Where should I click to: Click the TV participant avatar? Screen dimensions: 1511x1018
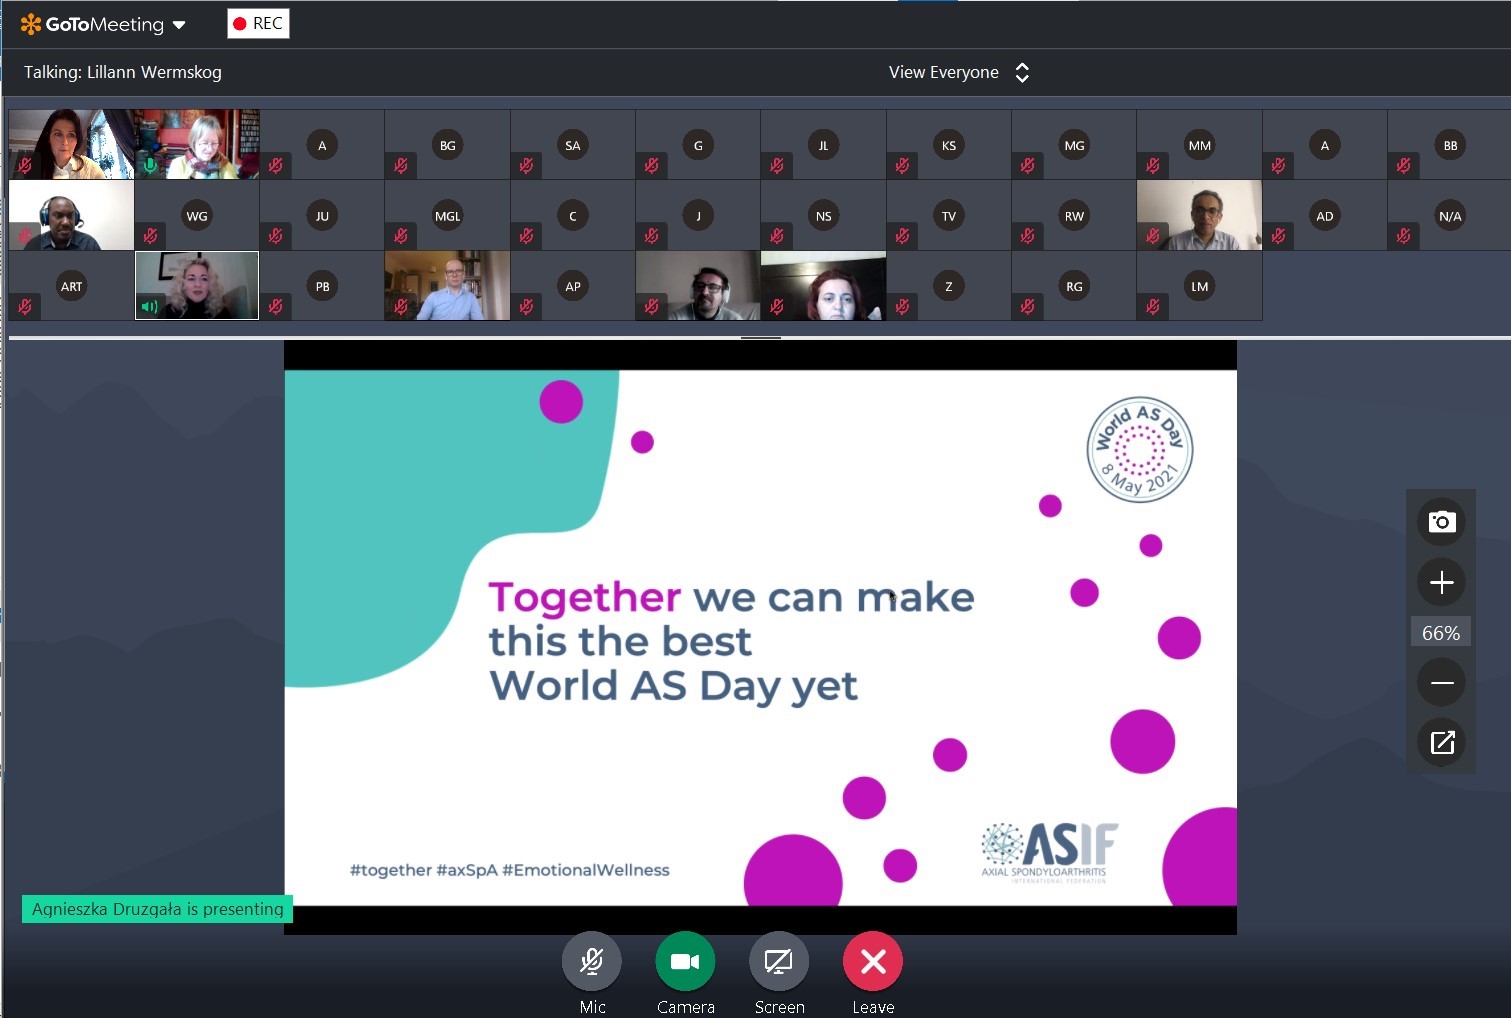click(x=949, y=216)
